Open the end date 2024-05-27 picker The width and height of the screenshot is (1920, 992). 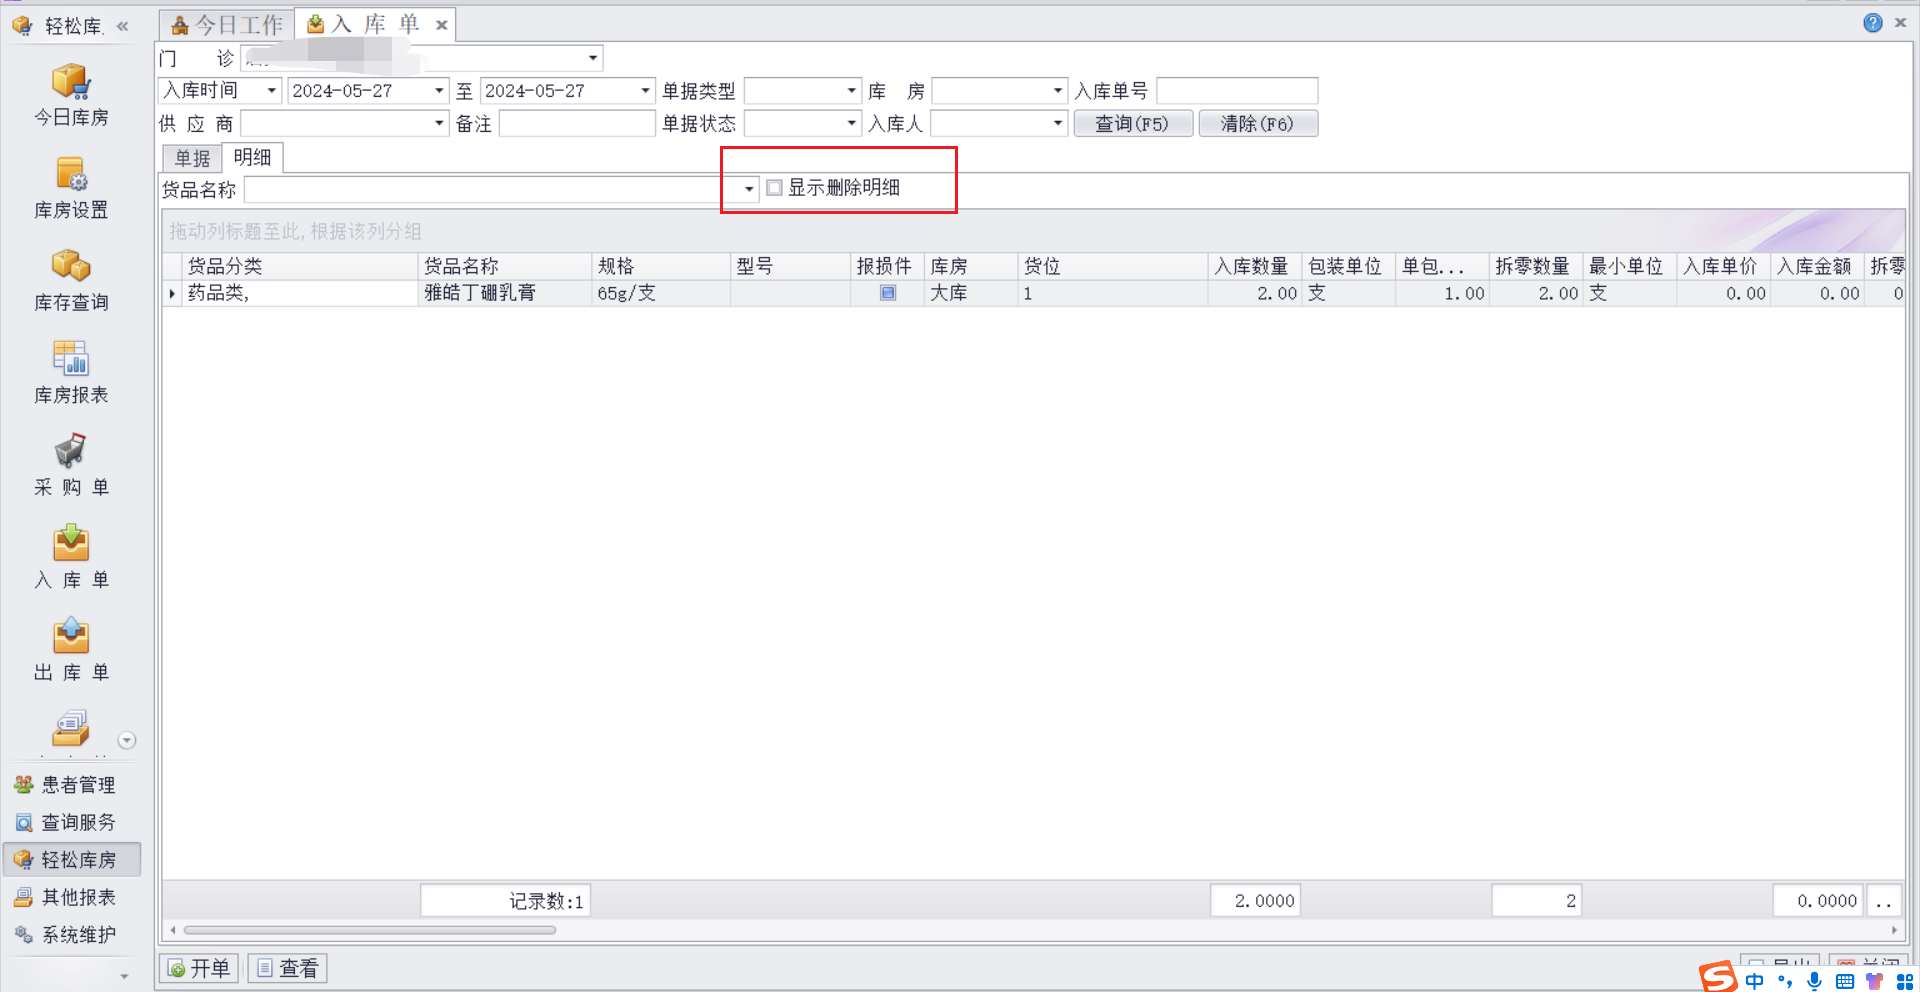645,91
